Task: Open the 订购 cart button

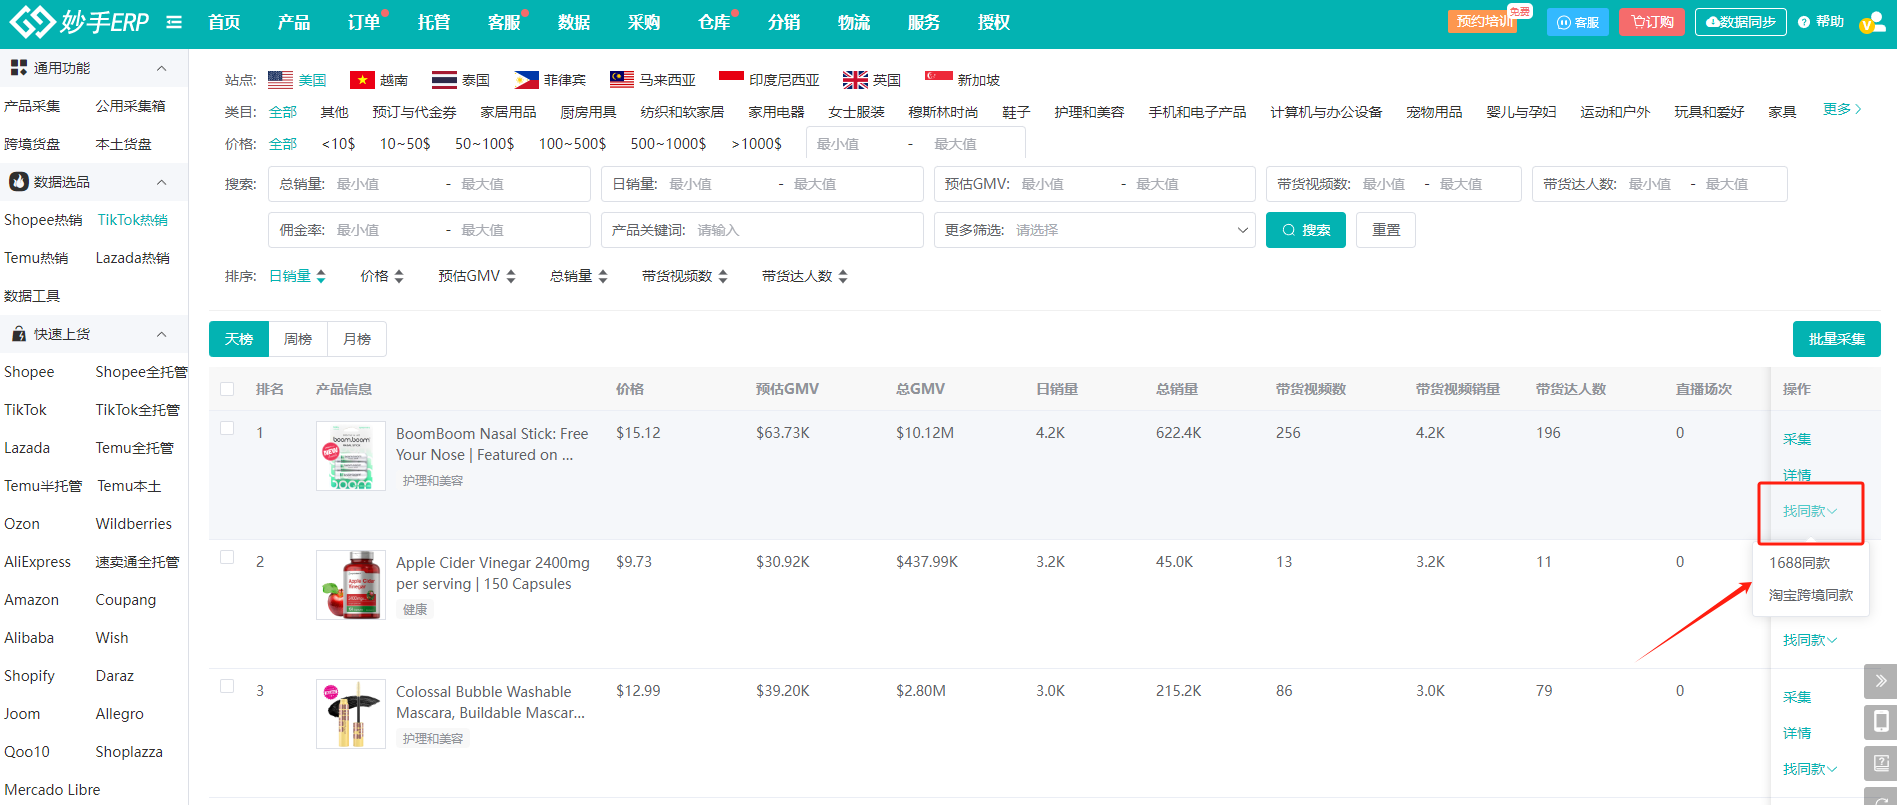Action: (x=1652, y=22)
